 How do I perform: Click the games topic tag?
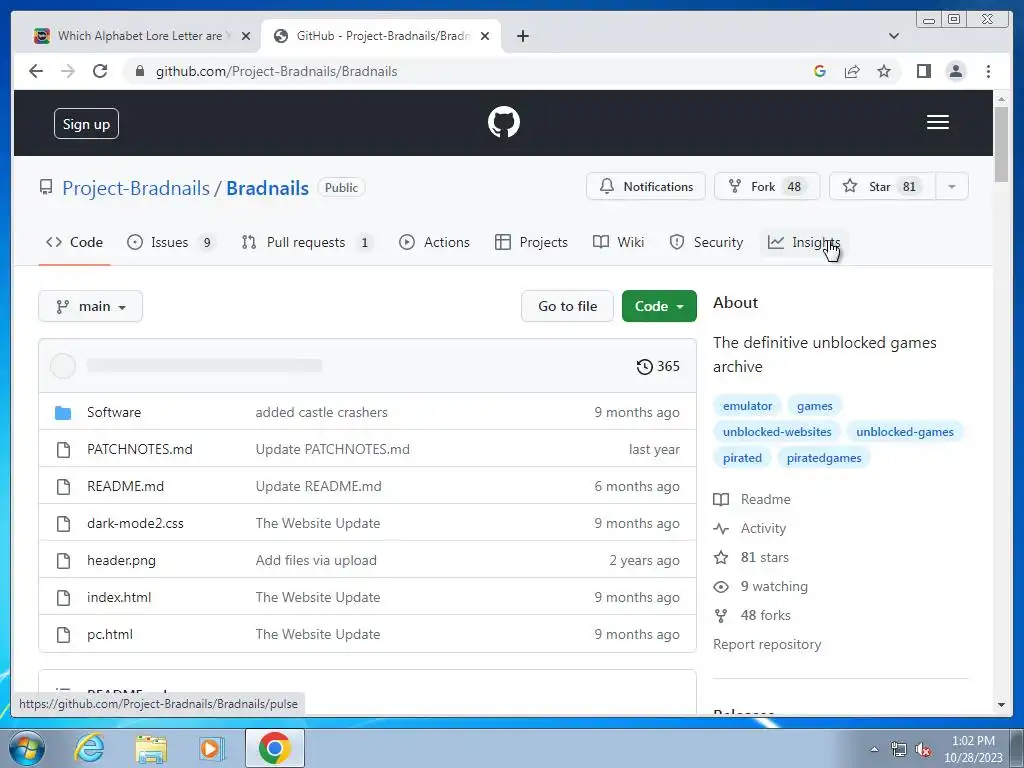coord(814,406)
